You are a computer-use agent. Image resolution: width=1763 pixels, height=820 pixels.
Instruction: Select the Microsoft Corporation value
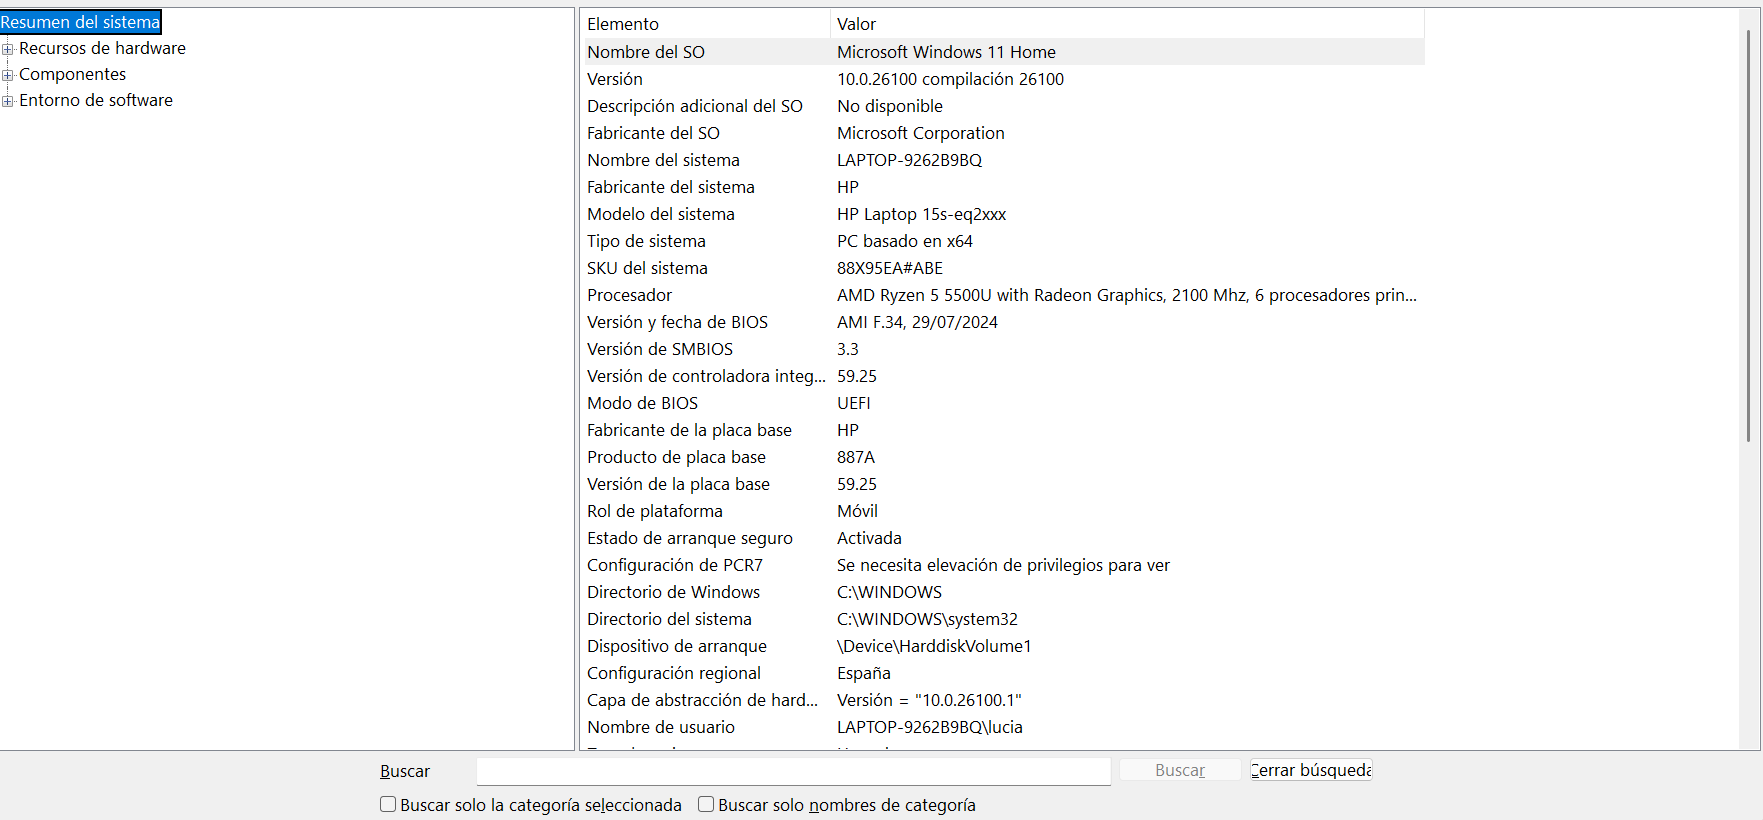(x=921, y=133)
